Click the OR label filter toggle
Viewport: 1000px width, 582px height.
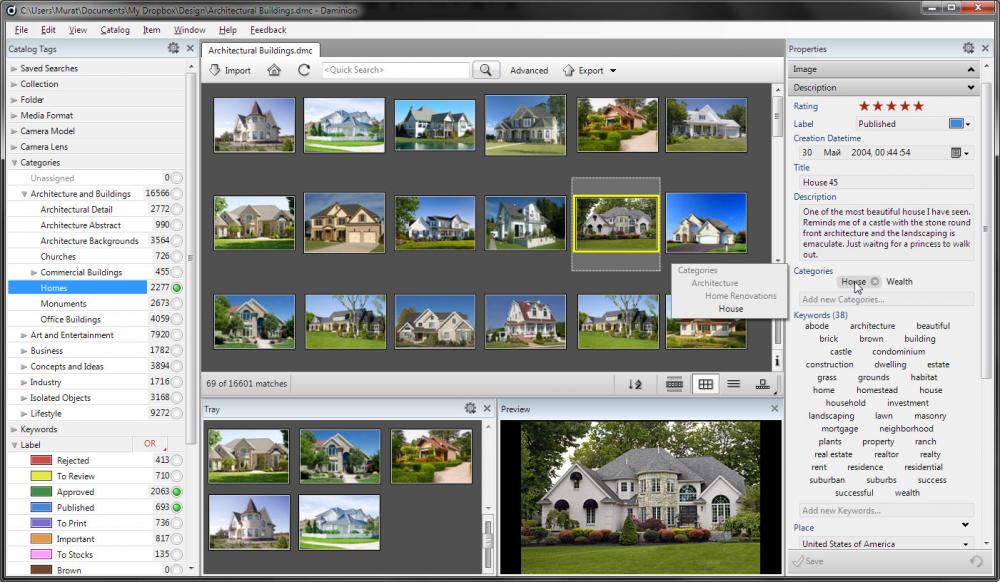(149, 444)
